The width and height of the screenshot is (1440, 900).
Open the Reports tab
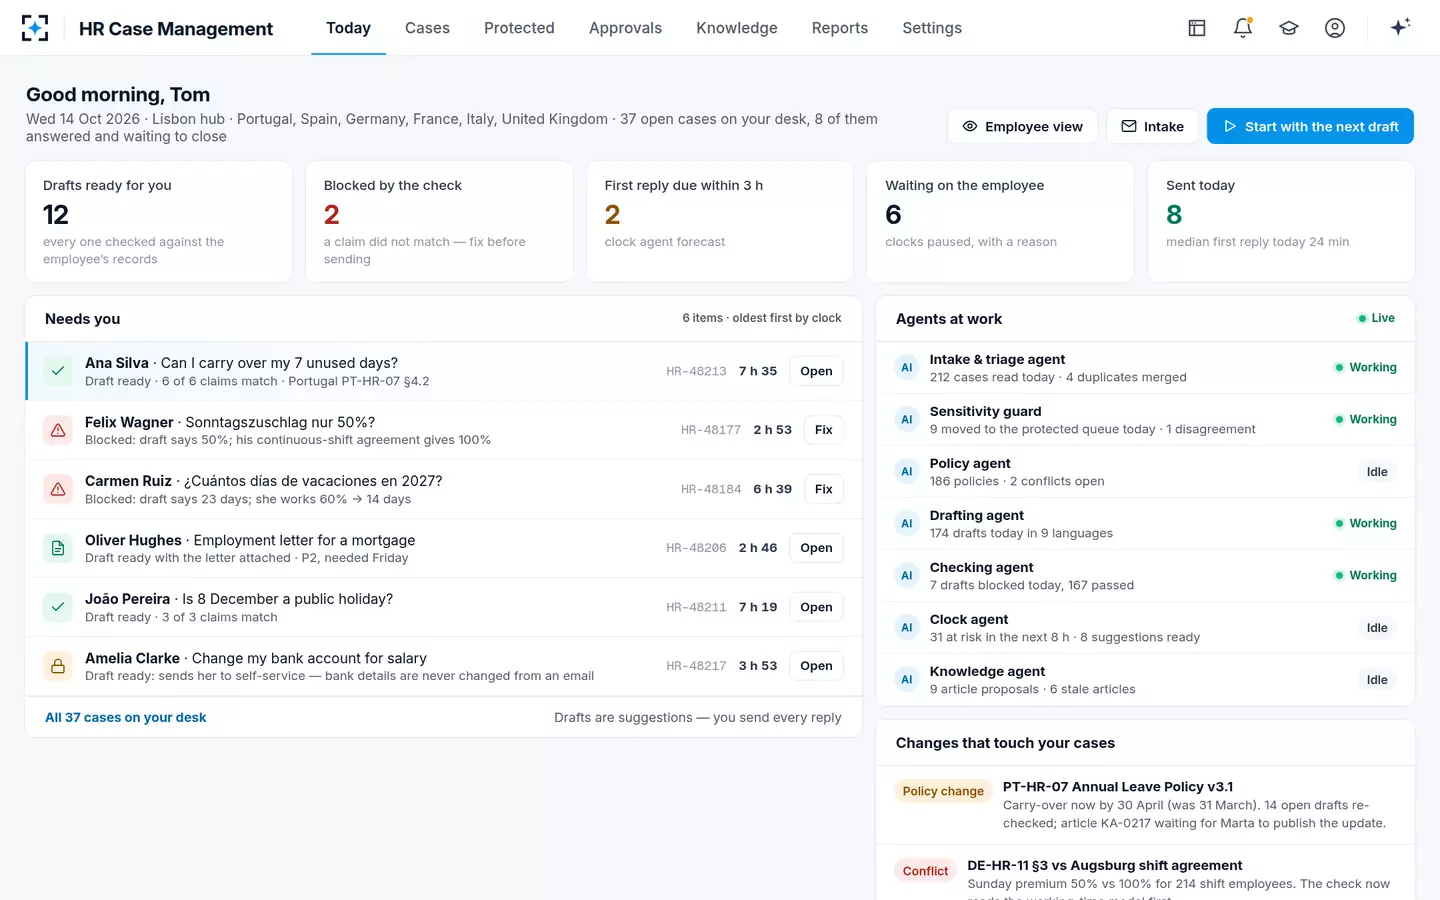pos(840,28)
